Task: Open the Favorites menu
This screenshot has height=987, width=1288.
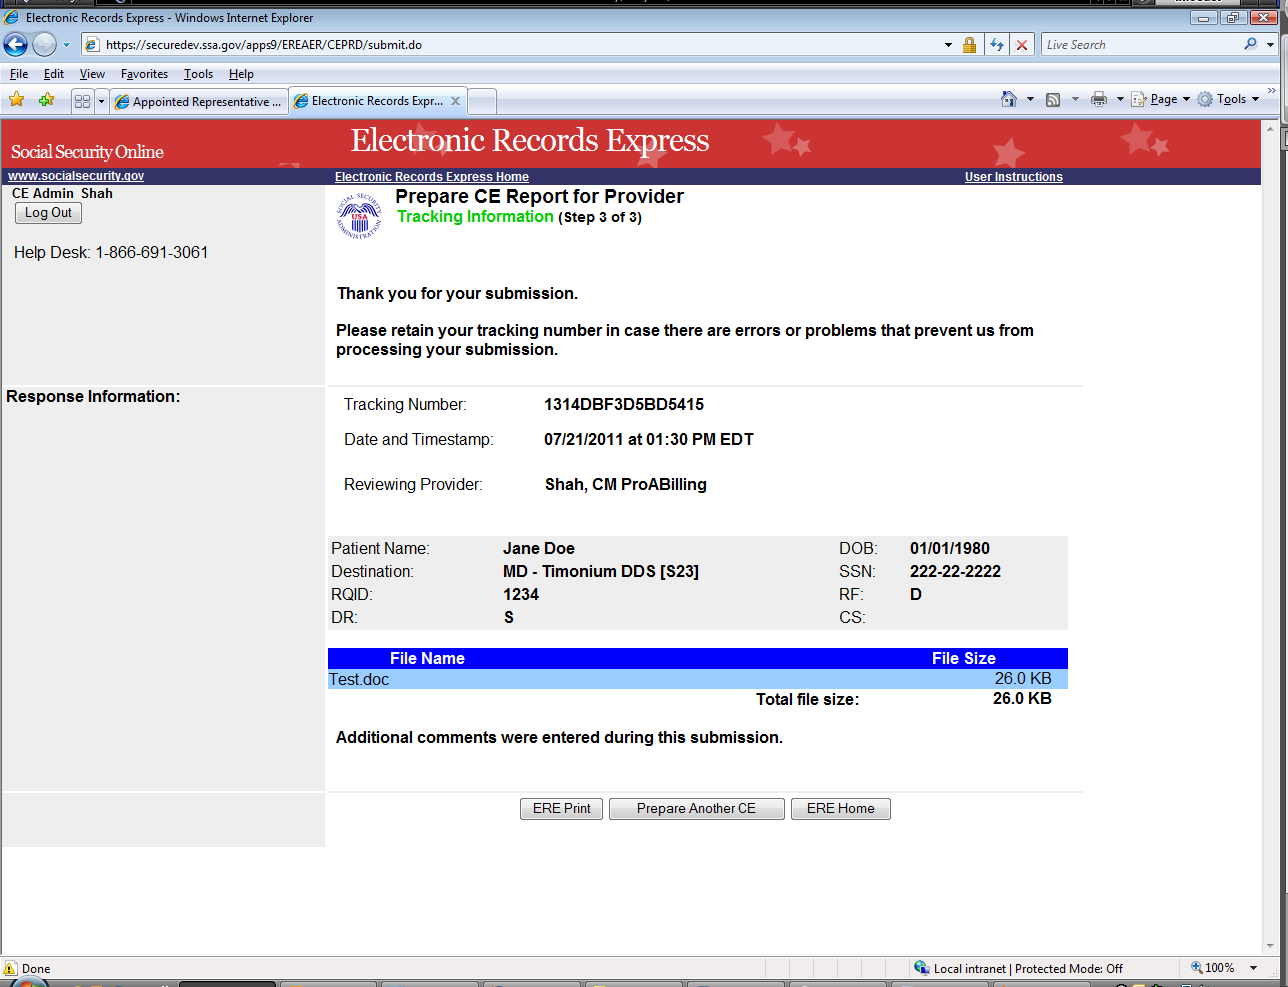Action: (x=144, y=74)
